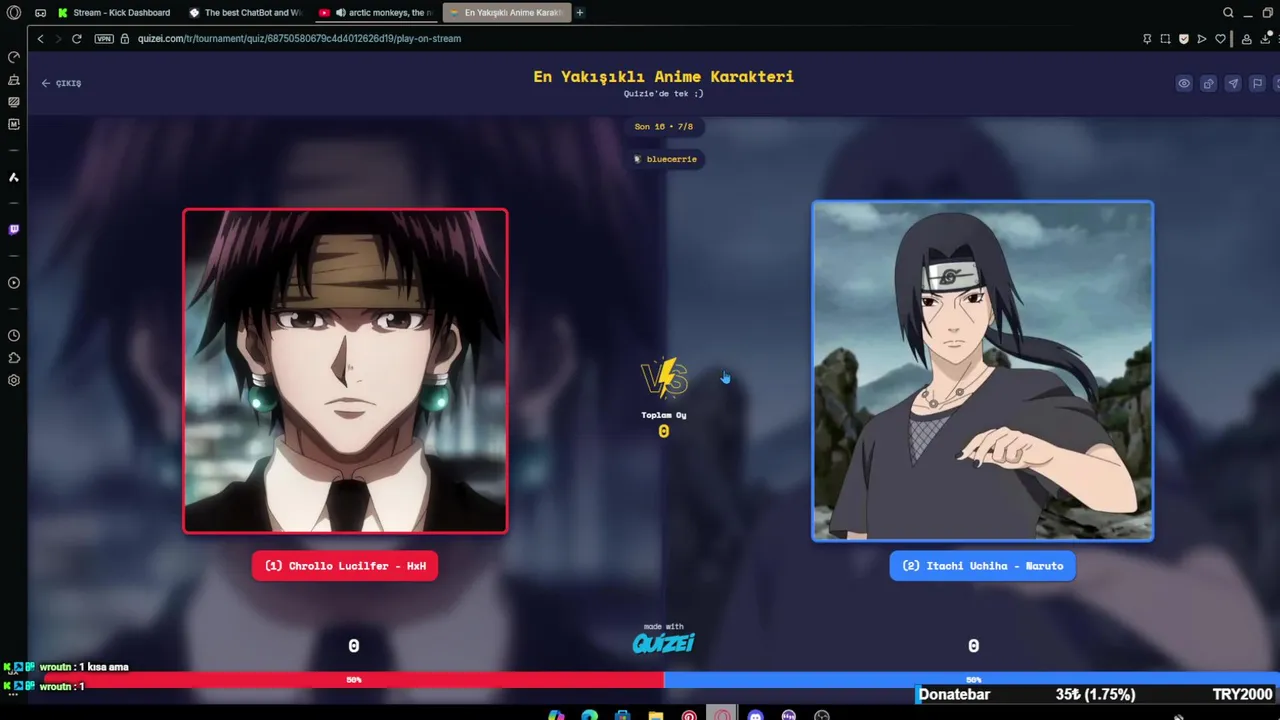Pin page with pinboard icon
This screenshot has height=720, width=1280.
click(x=1147, y=39)
